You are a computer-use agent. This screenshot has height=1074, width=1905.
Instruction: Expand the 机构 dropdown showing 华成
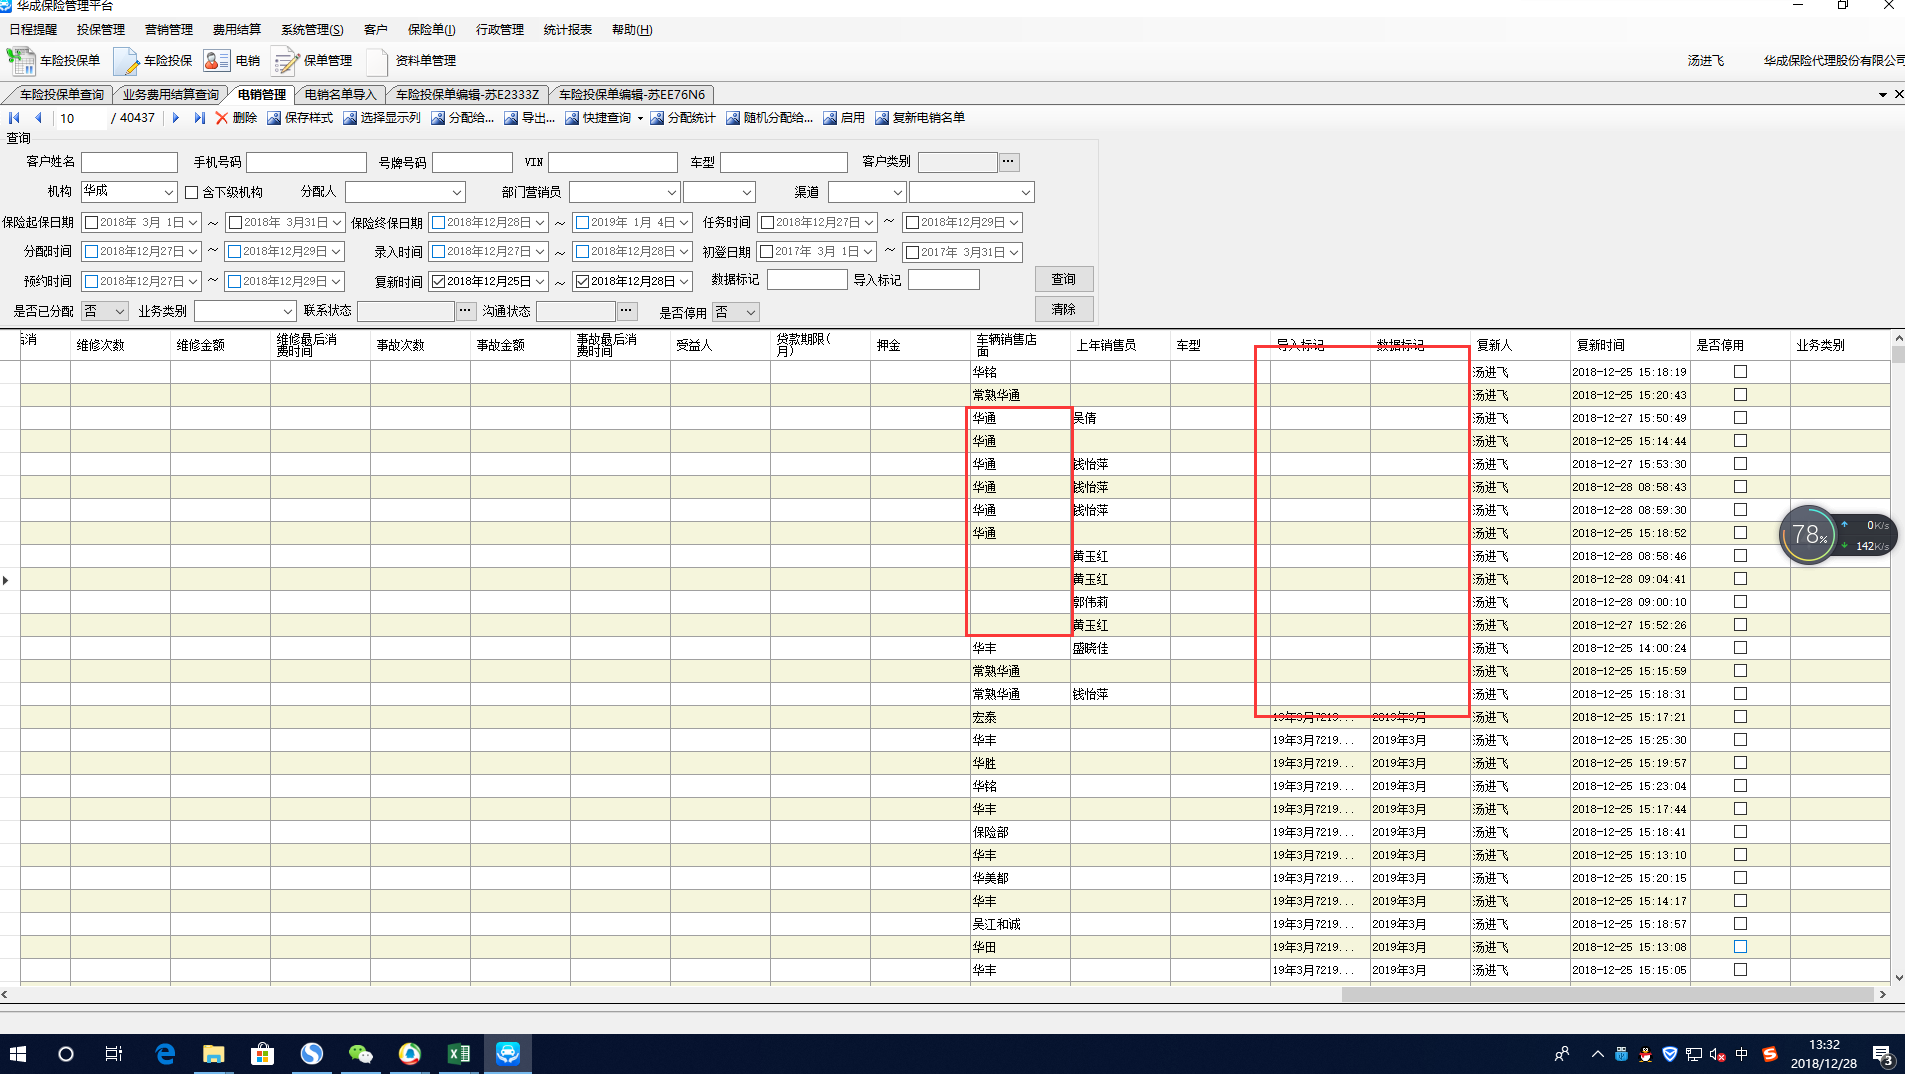click(168, 192)
